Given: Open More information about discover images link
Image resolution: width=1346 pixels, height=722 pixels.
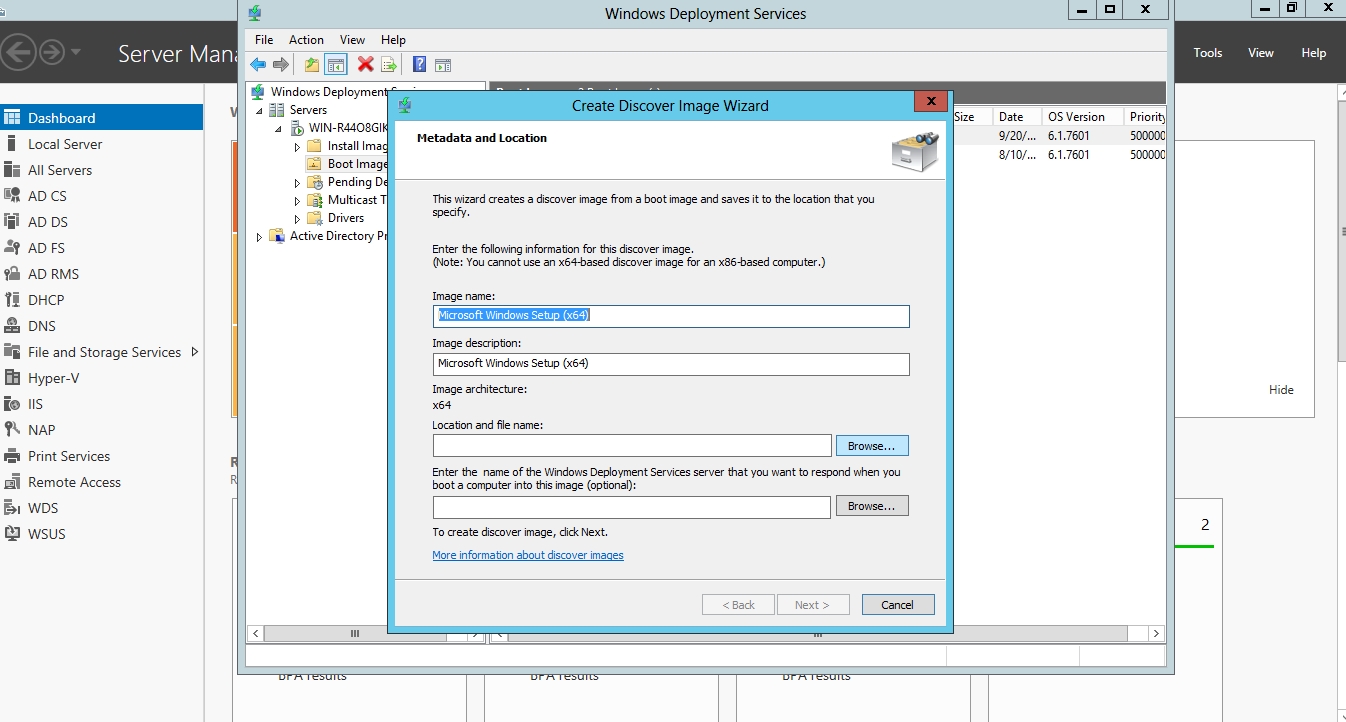Looking at the screenshot, I should (528, 555).
